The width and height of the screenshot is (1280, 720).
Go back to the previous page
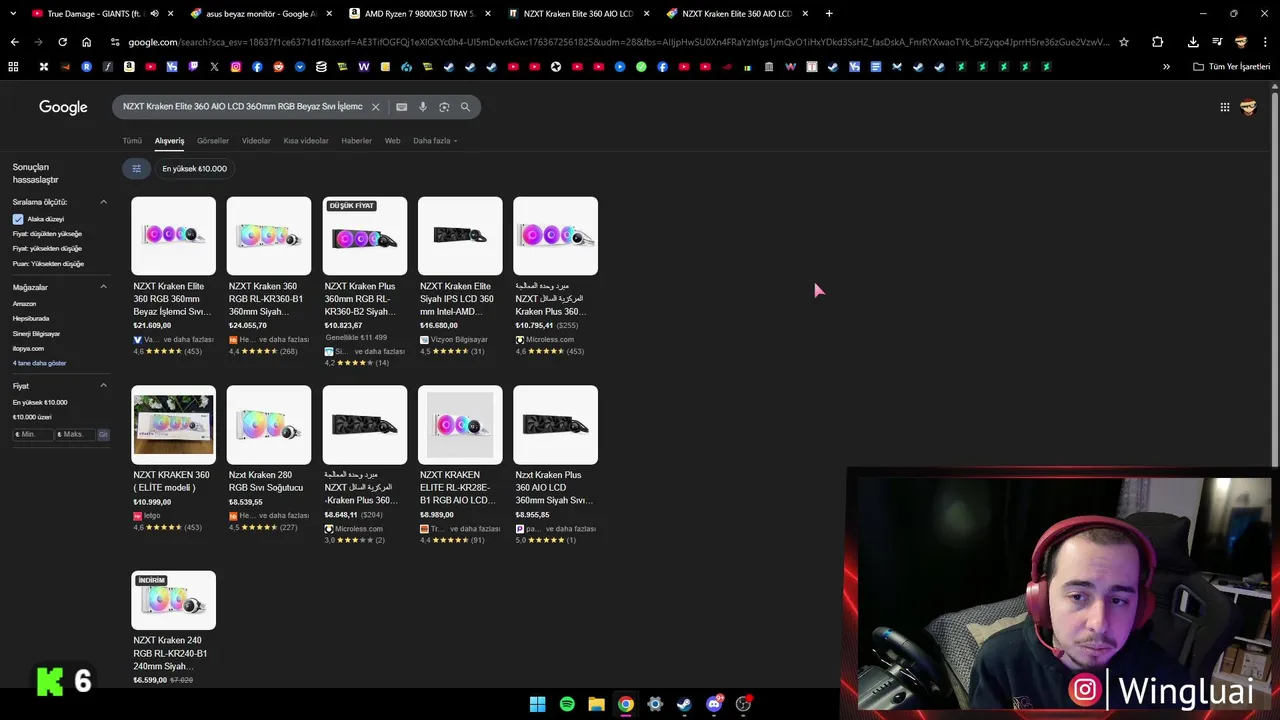tap(14, 42)
